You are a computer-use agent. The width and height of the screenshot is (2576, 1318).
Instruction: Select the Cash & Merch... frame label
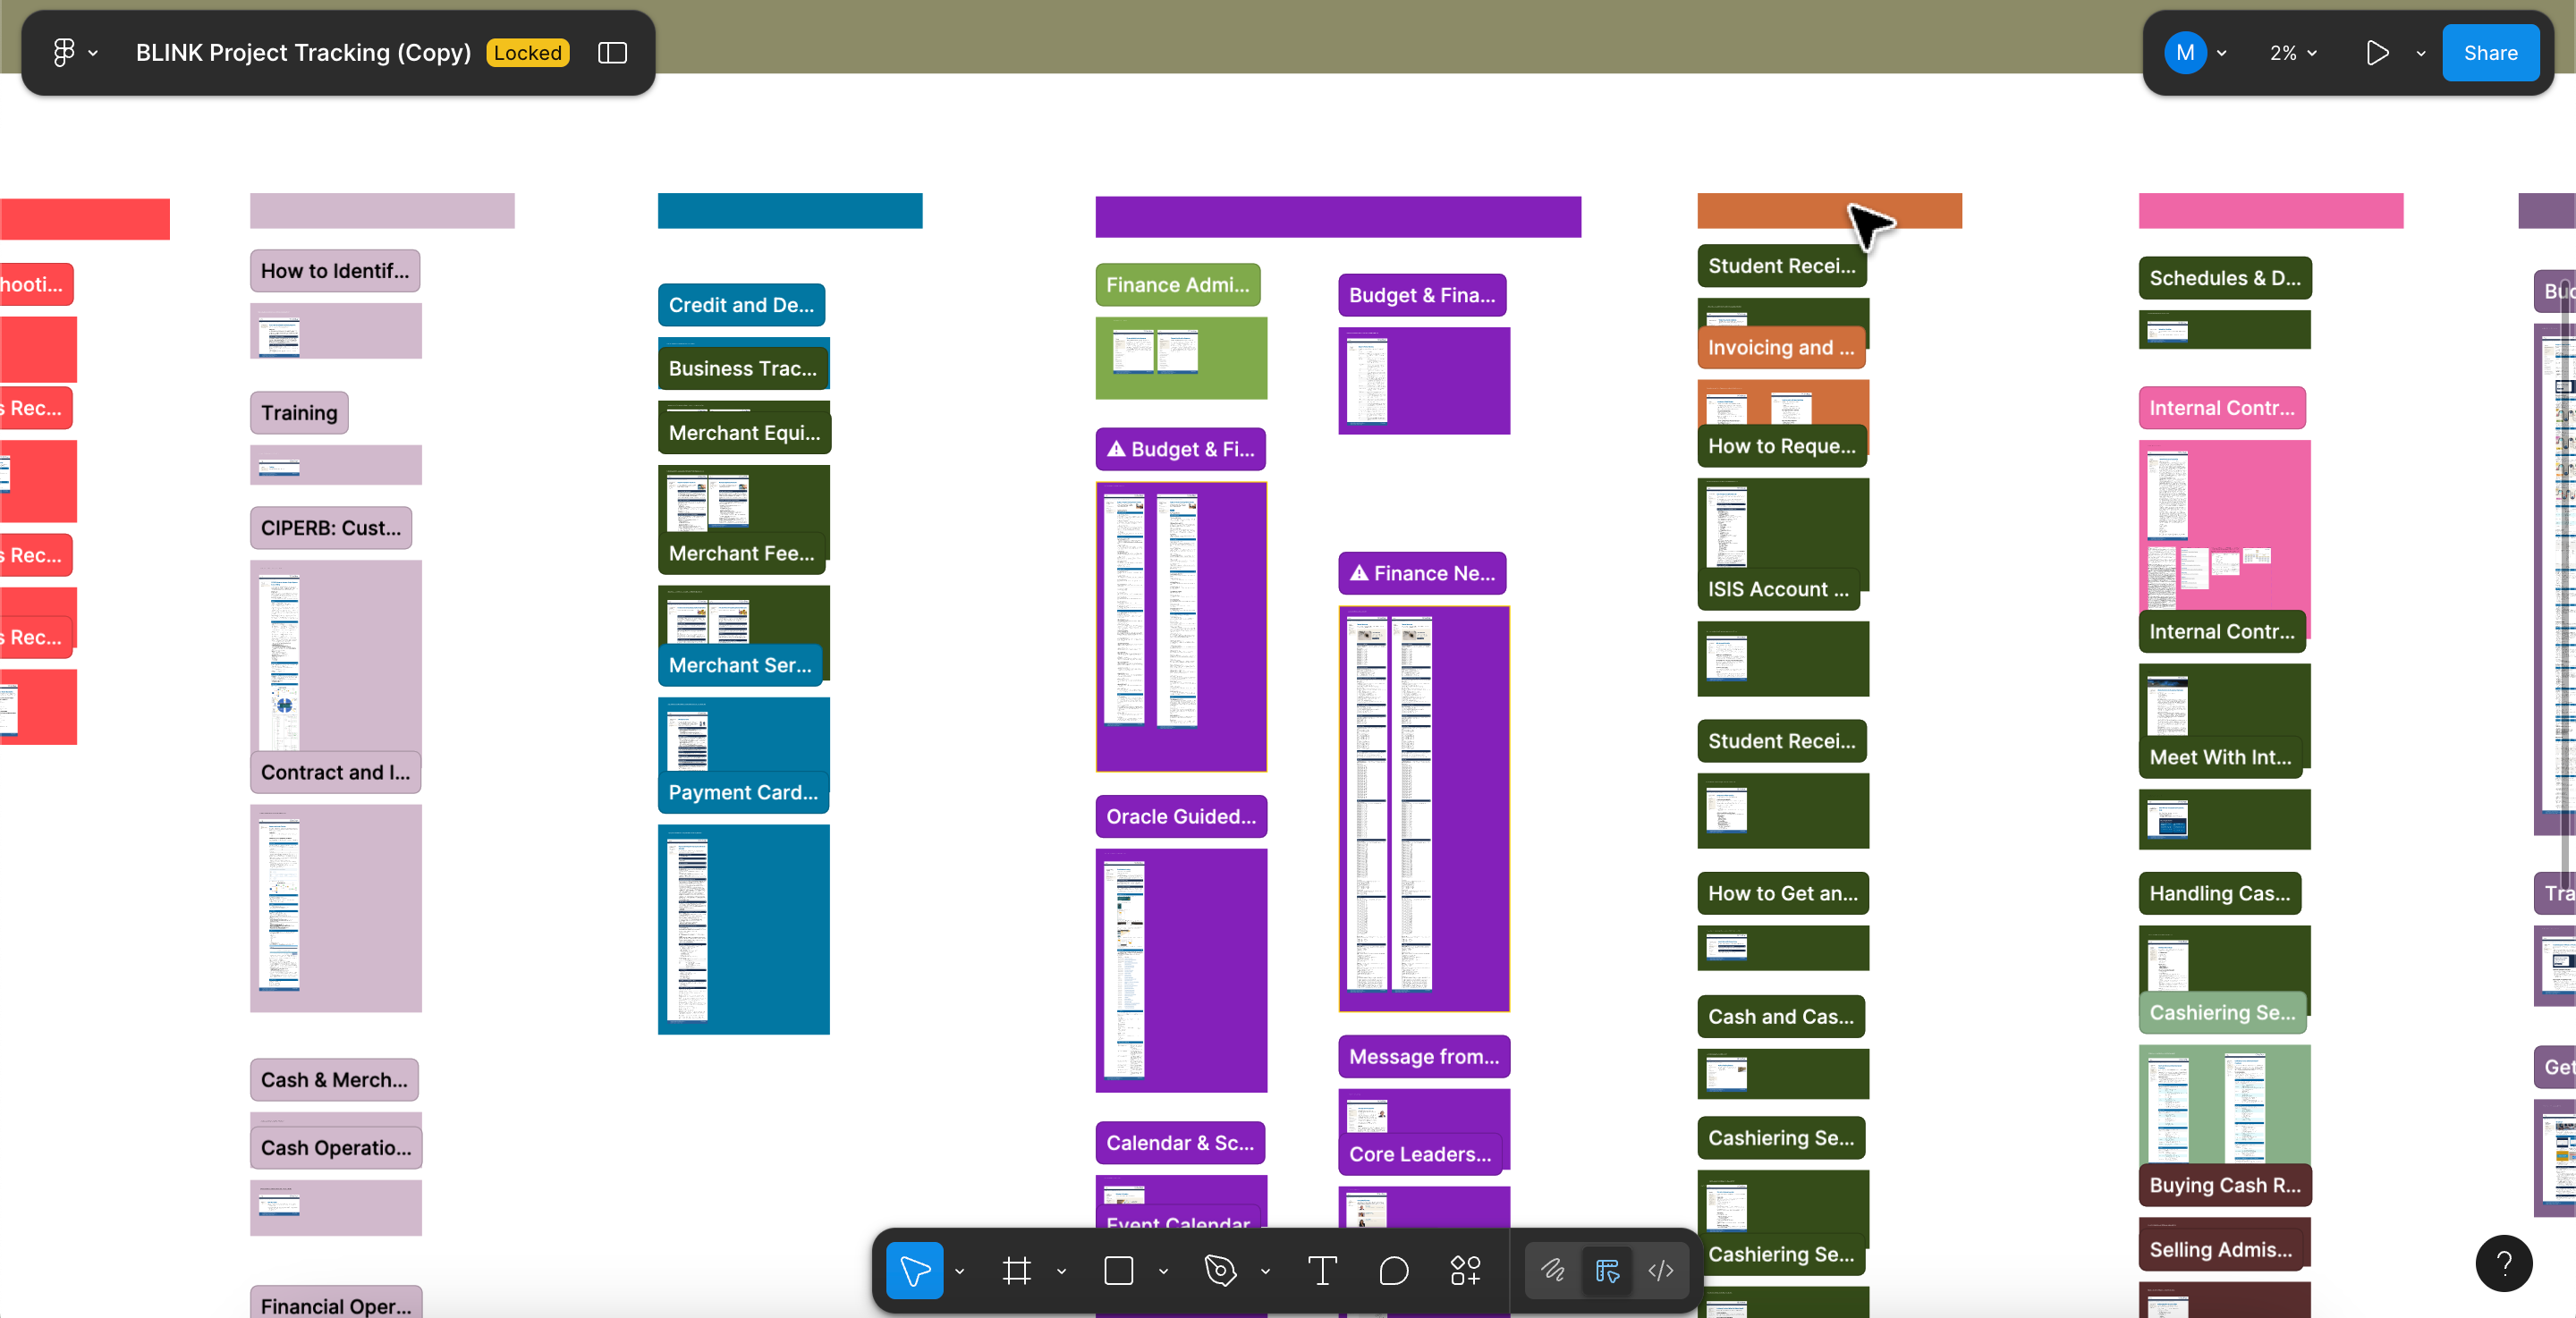[334, 1079]
